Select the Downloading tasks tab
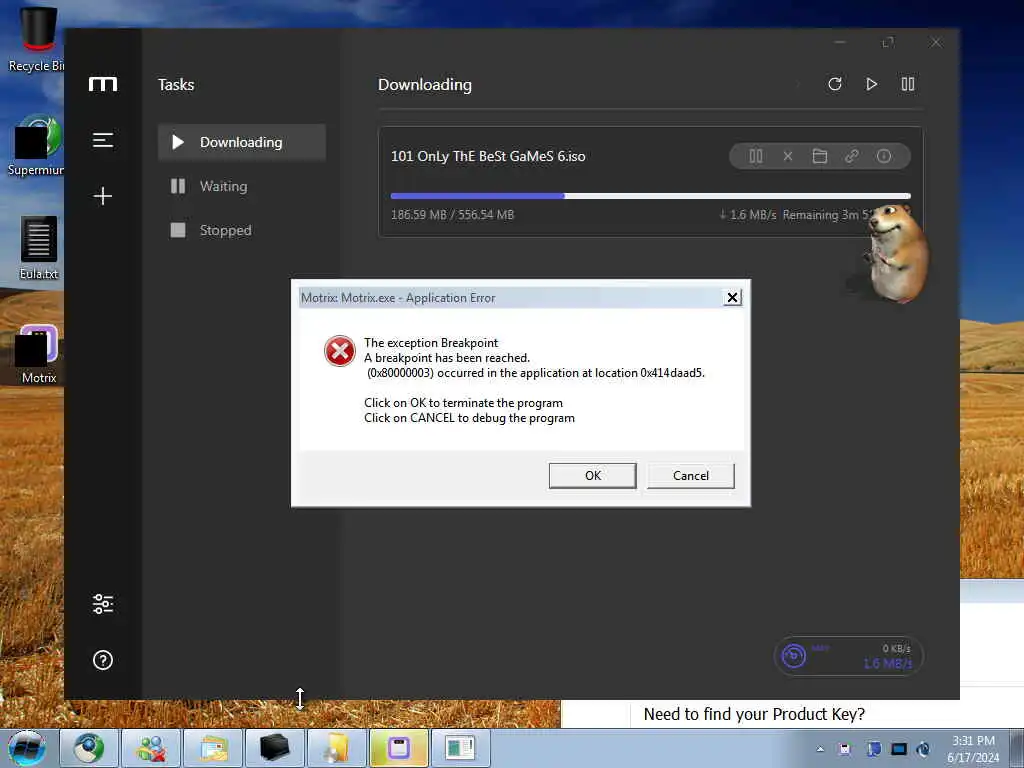This screenshot has width=1024, height=768. pos(242,142)
